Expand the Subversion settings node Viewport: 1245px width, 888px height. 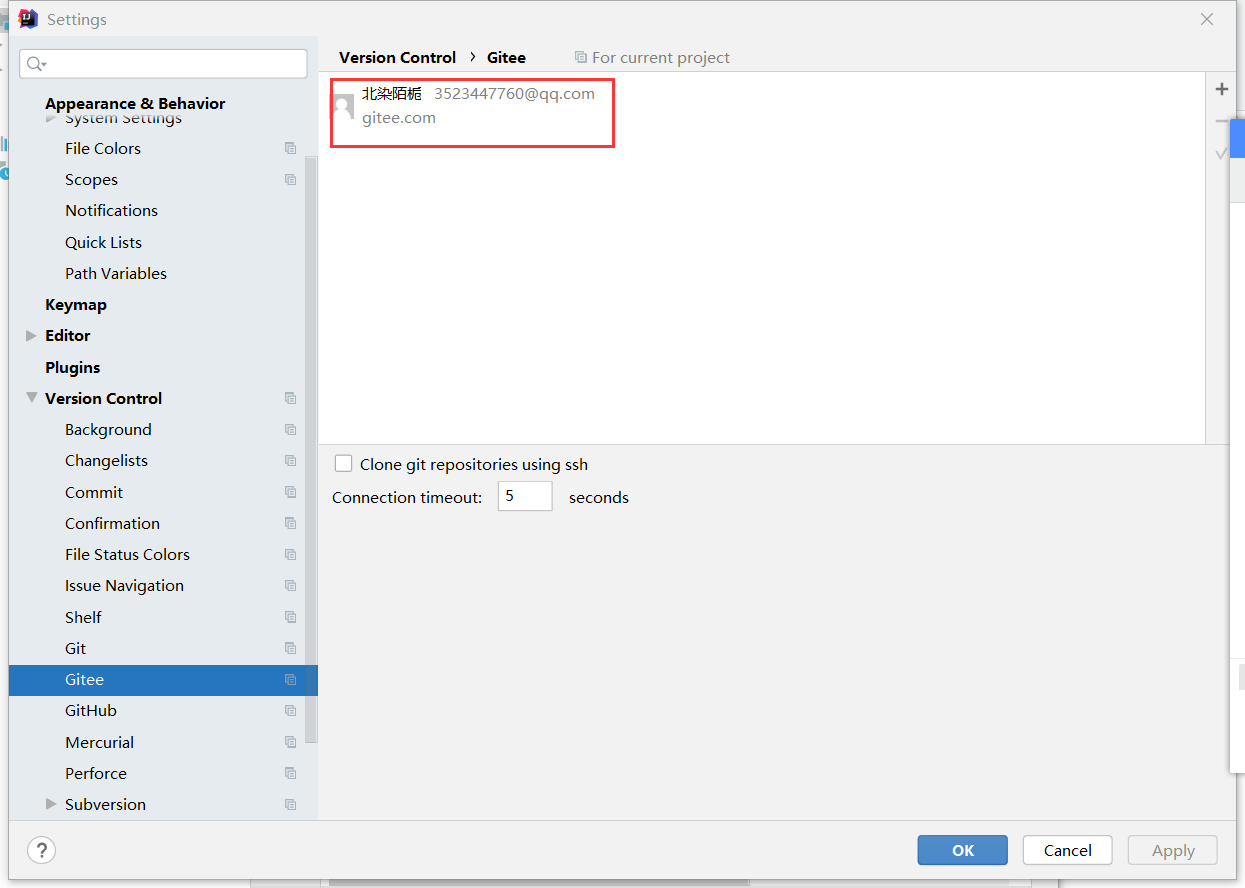tap(51, 804)
